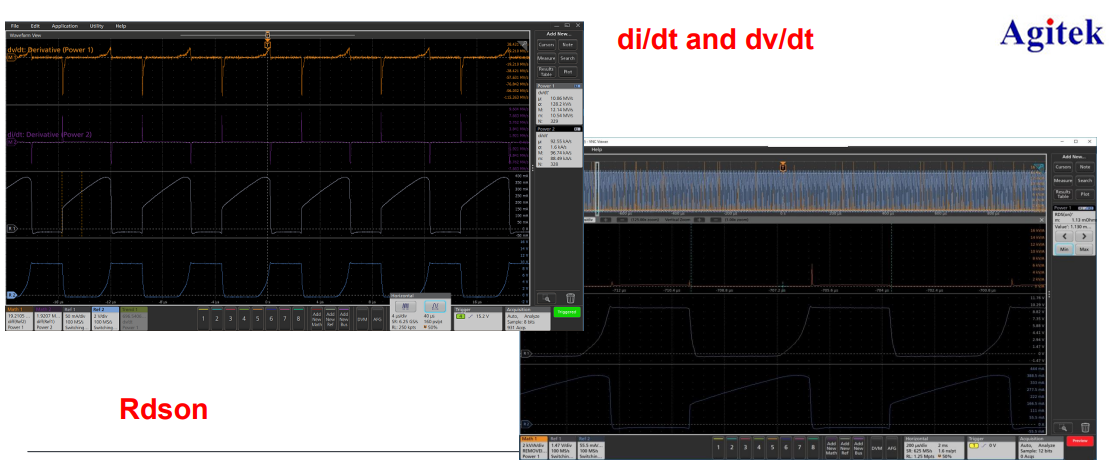Screen dimensions: 1111x463
Task: Open the Acquisition badge in left window
Action: point(528,318)
